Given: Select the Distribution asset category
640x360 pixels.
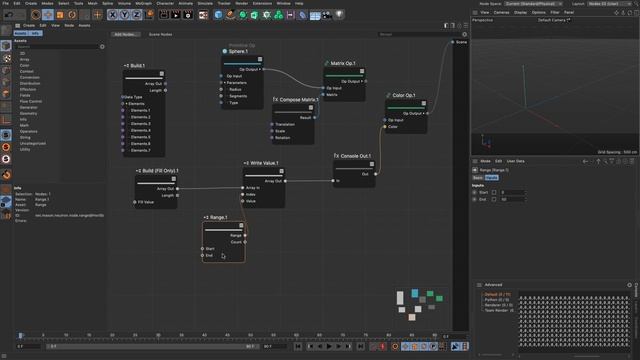Looking at the screenshot, I should point(30,83).
